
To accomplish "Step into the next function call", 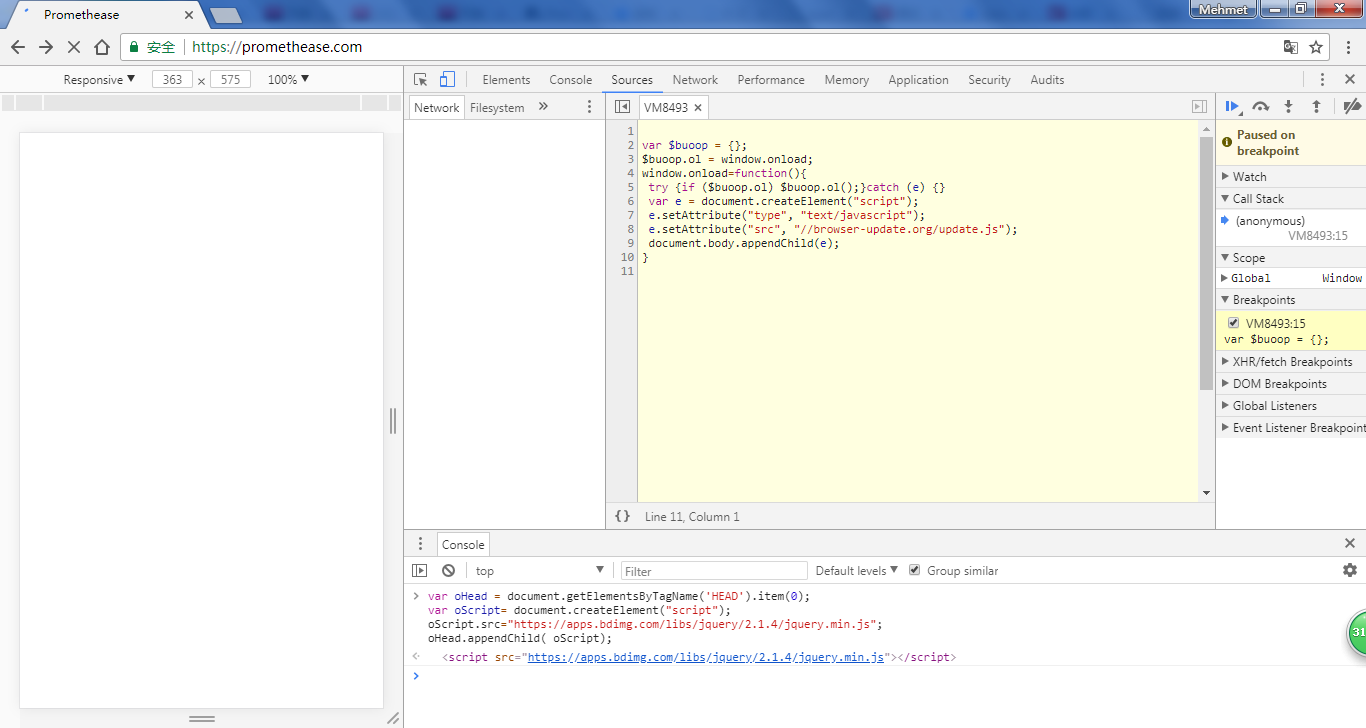I will (x=1288, y=107).
